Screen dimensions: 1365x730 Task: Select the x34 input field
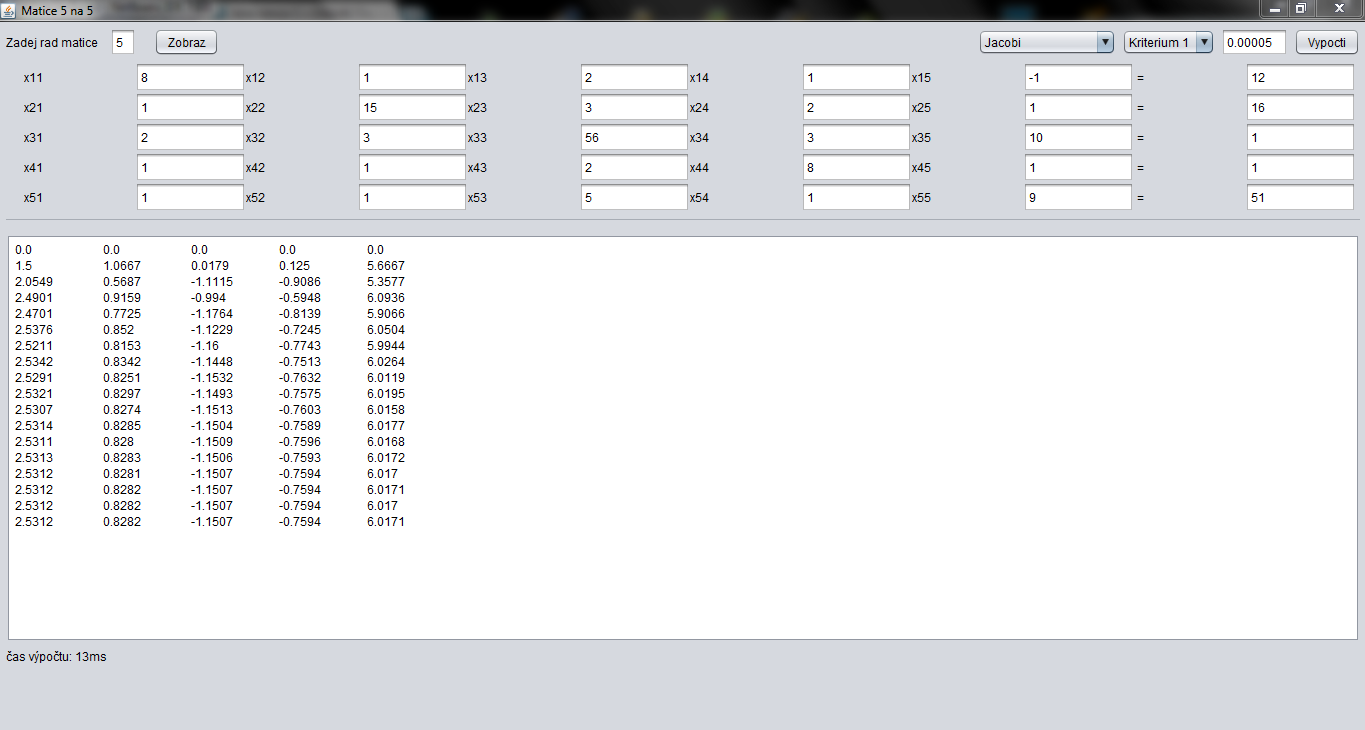tap(856, 138)
